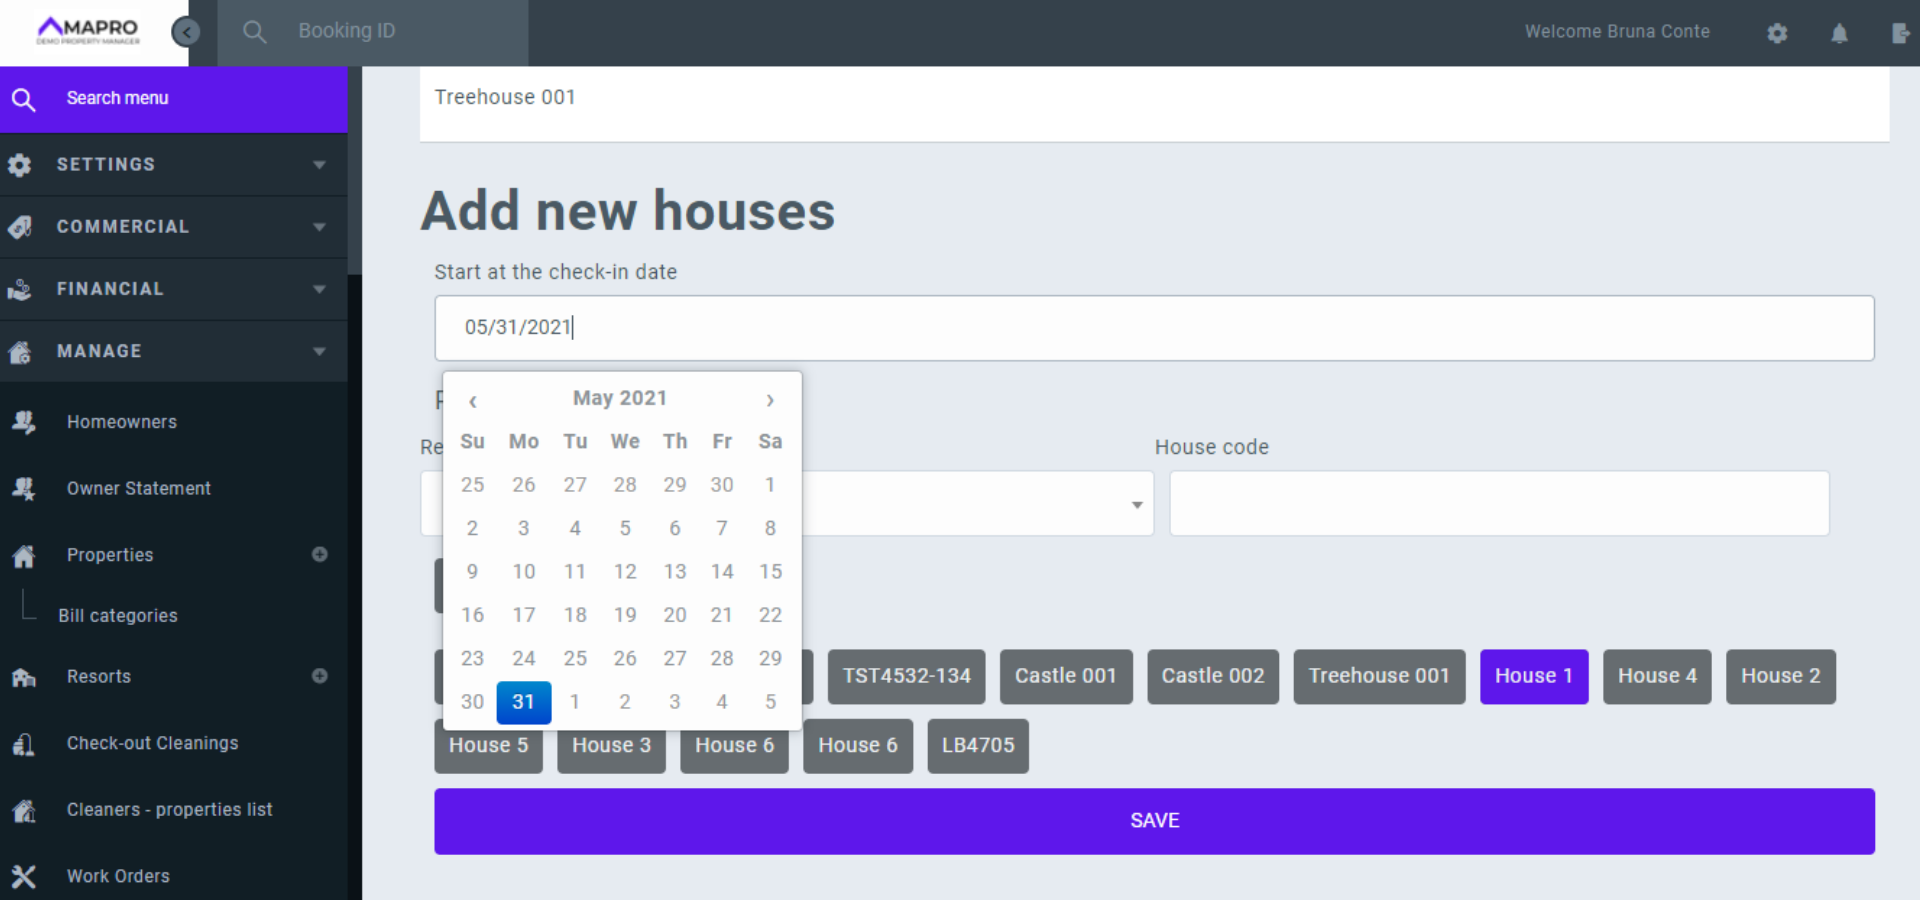Image resolution: width=1920 pixels, height=900 pixels.
Task: Go to previous month in calendar
Action: [x=473, y=400]
